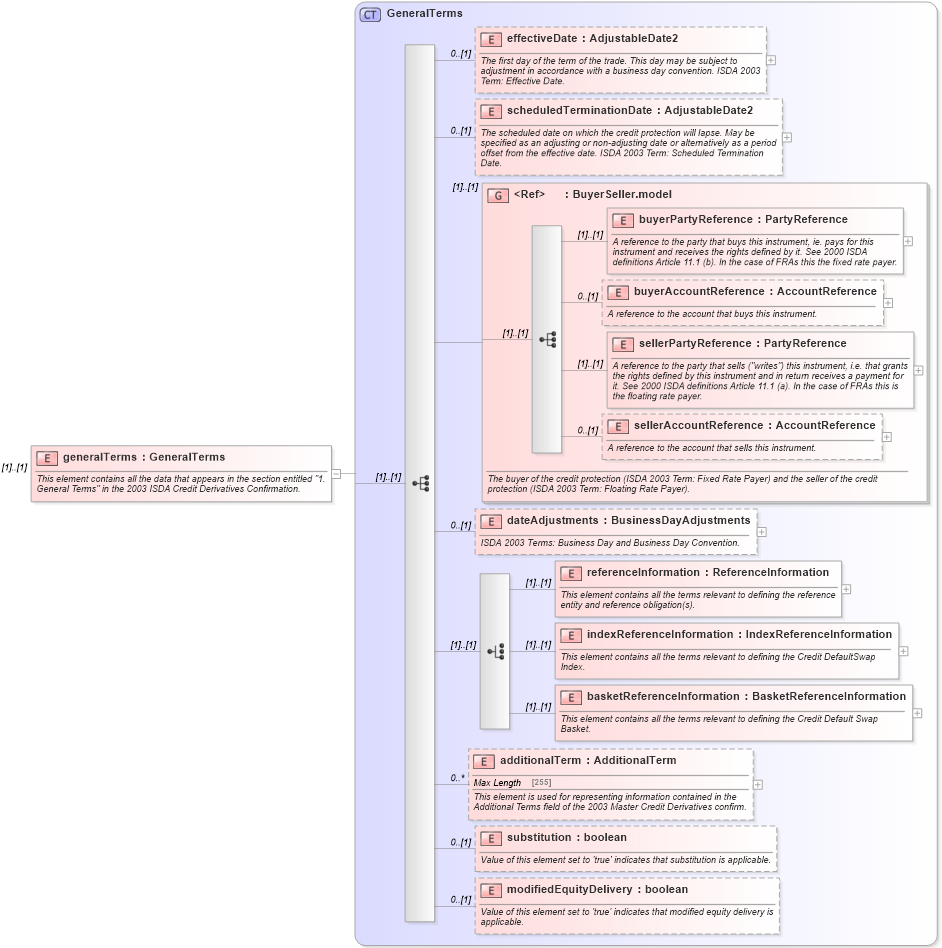Click the G icon of BuyerSeller.model
This screenshot has height=948, width=942.
click(498, 196)
